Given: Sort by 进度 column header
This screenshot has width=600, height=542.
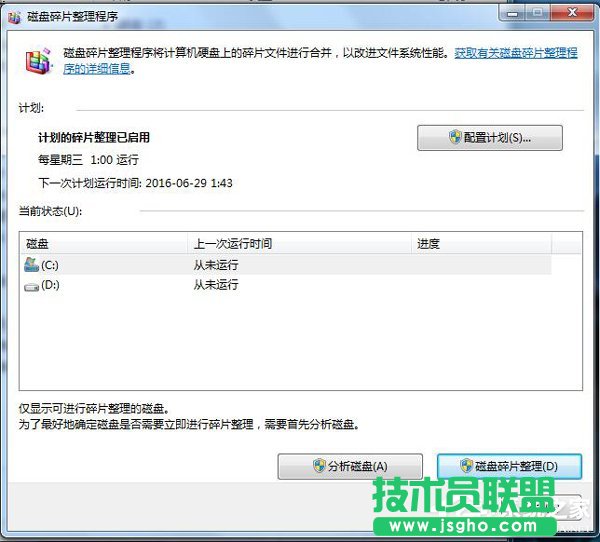Looking at the screenshot, I should pyautogui.click(x=481, y=243).
